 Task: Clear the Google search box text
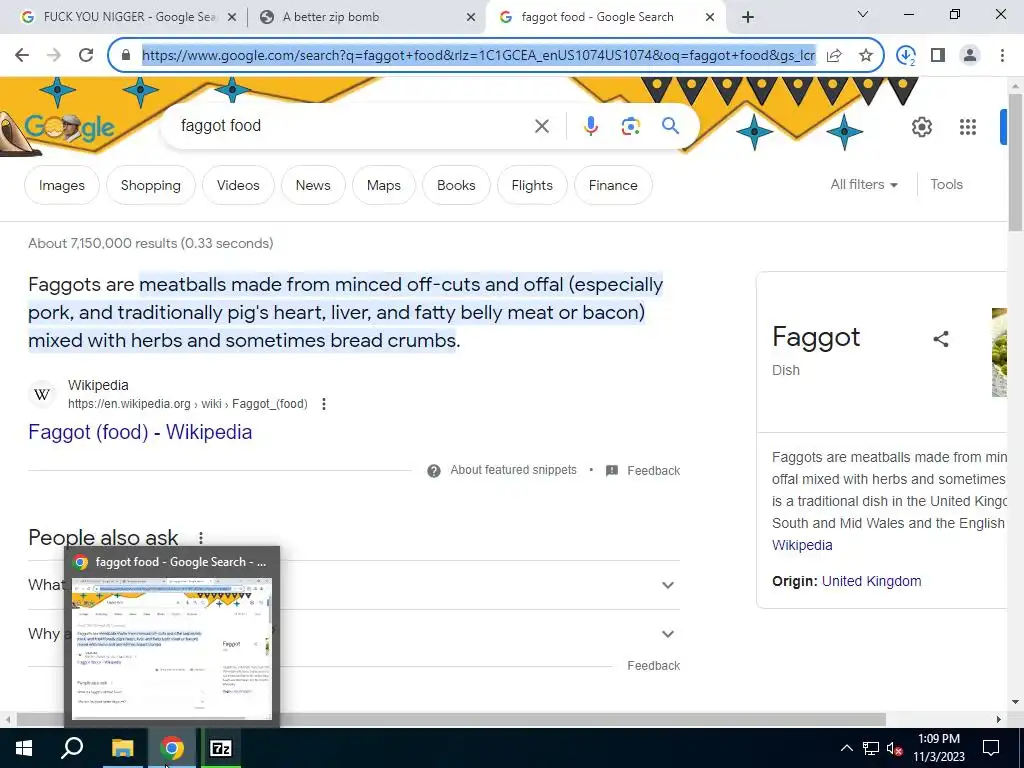pyautogui.click(x=542, y=126)
